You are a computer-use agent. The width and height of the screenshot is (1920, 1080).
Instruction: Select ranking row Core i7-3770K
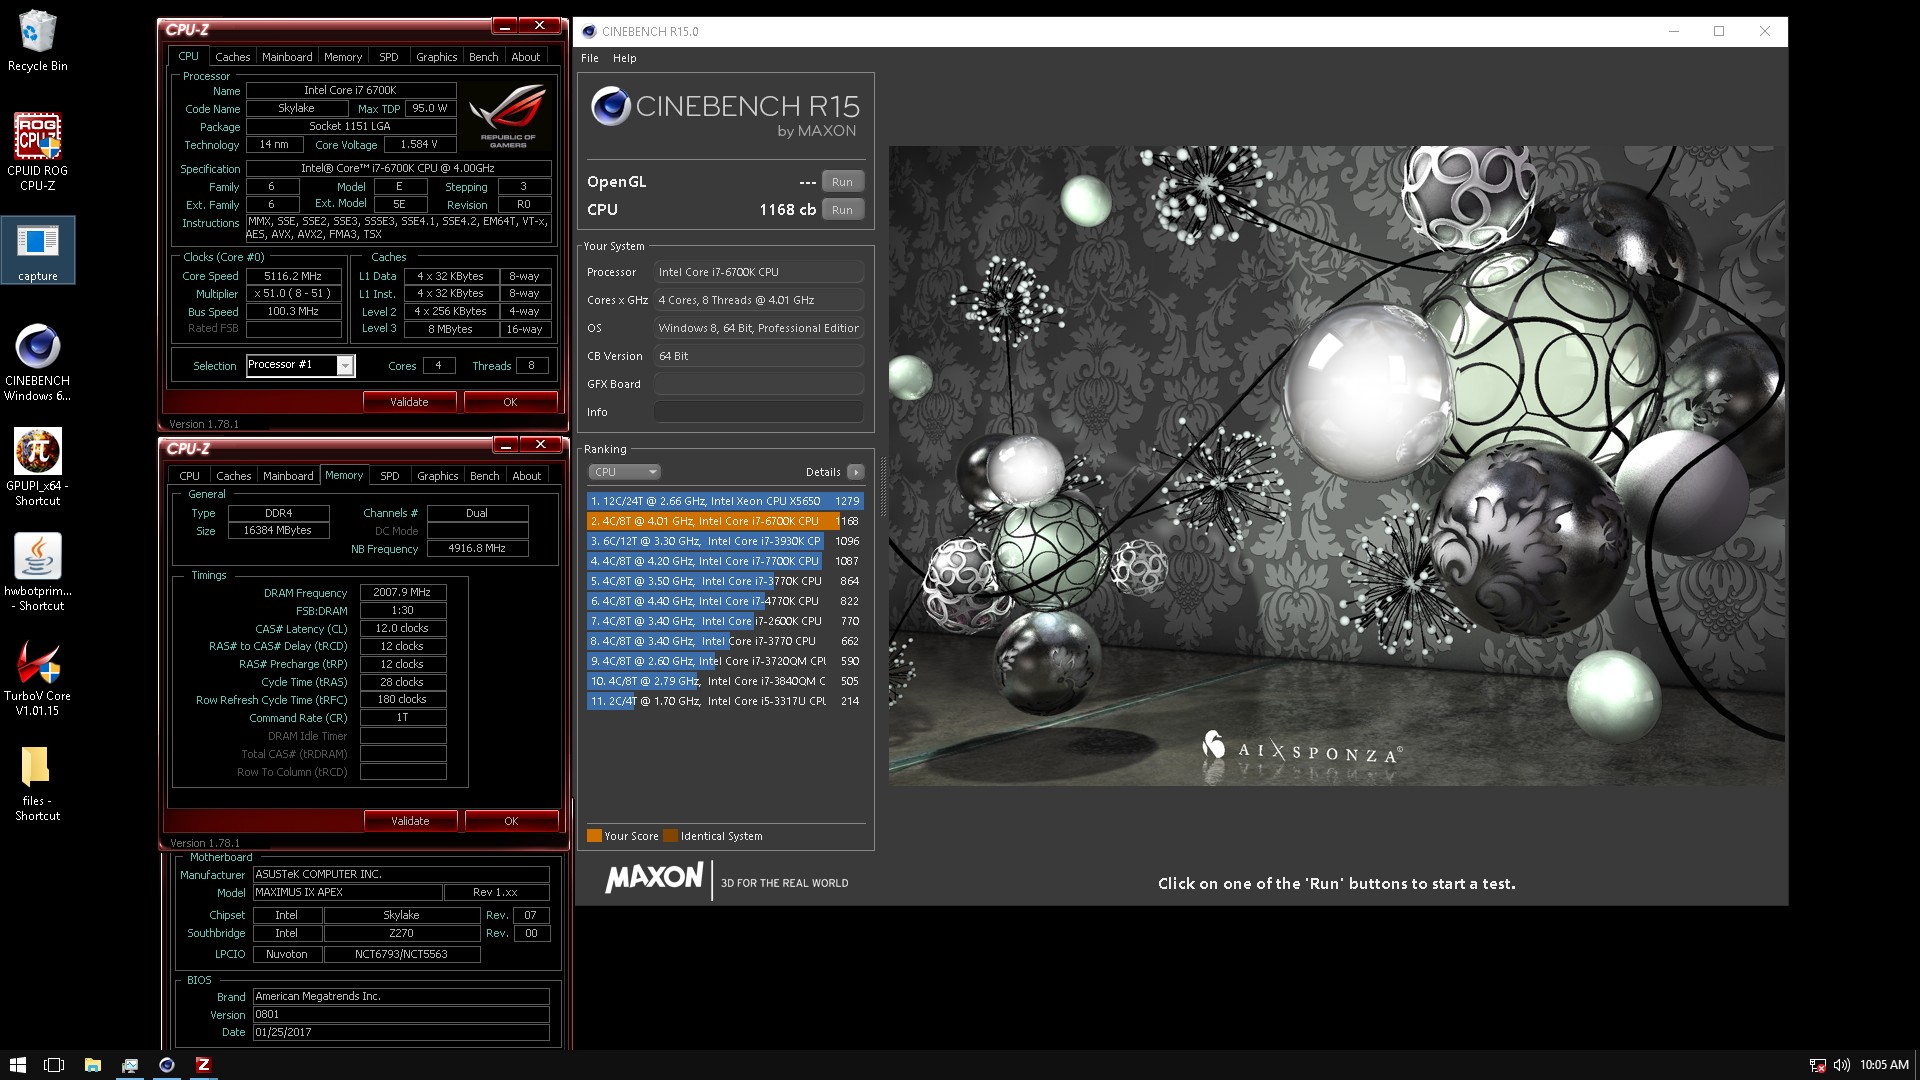pyautogui.click(x=724, y=581)
